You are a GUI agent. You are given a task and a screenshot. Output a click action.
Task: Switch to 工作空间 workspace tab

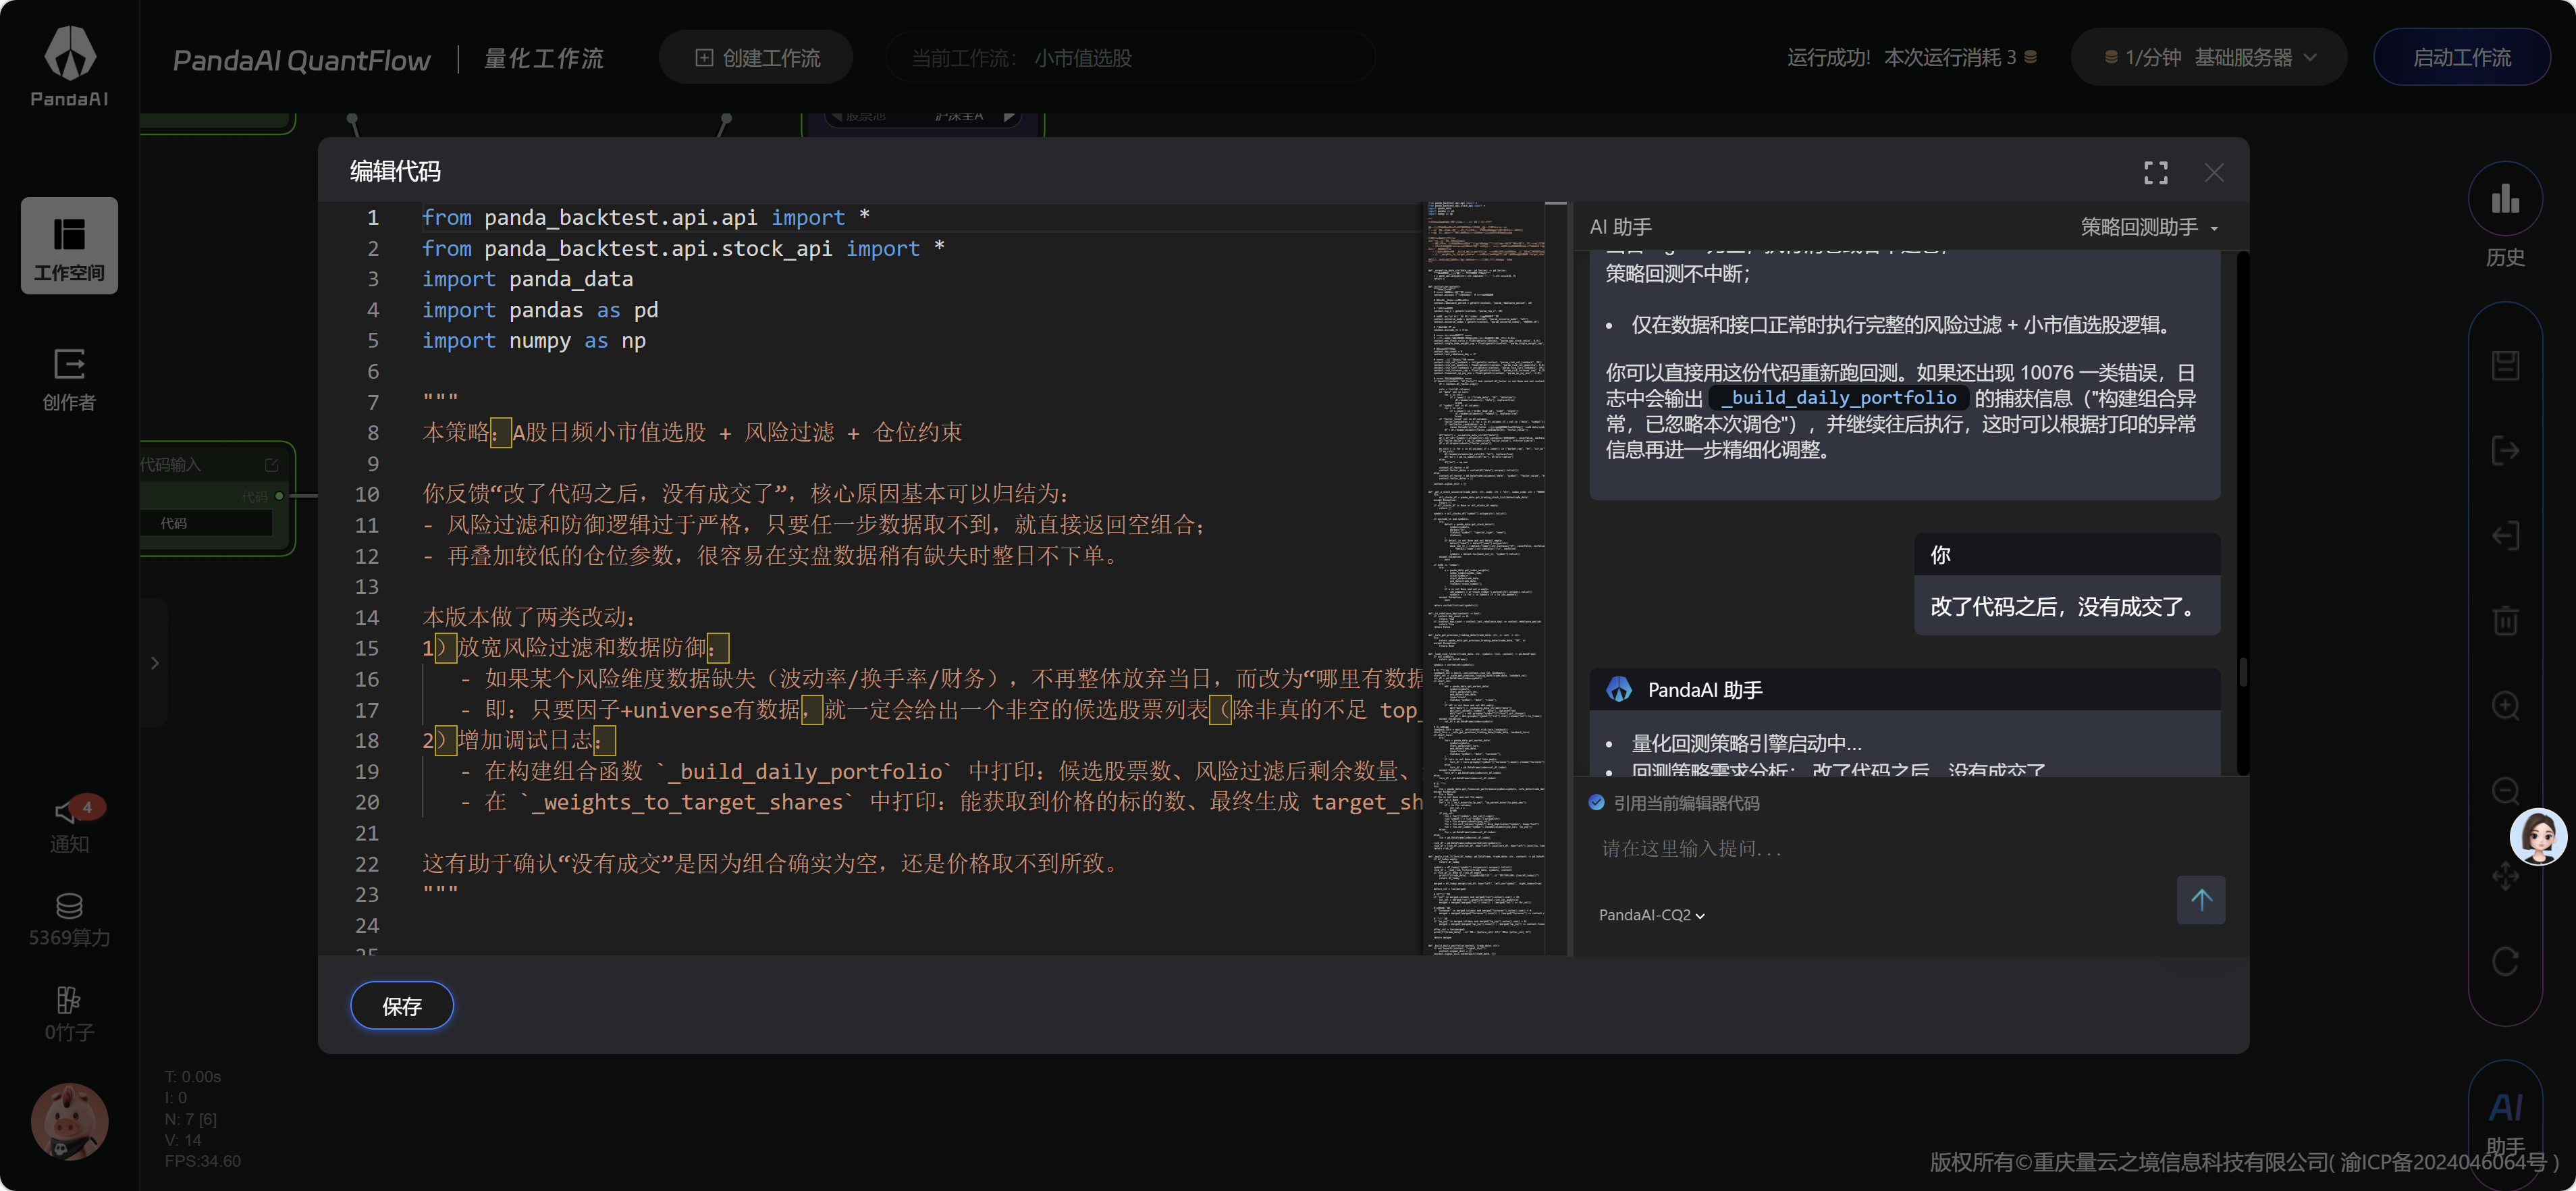pos(69,246)
